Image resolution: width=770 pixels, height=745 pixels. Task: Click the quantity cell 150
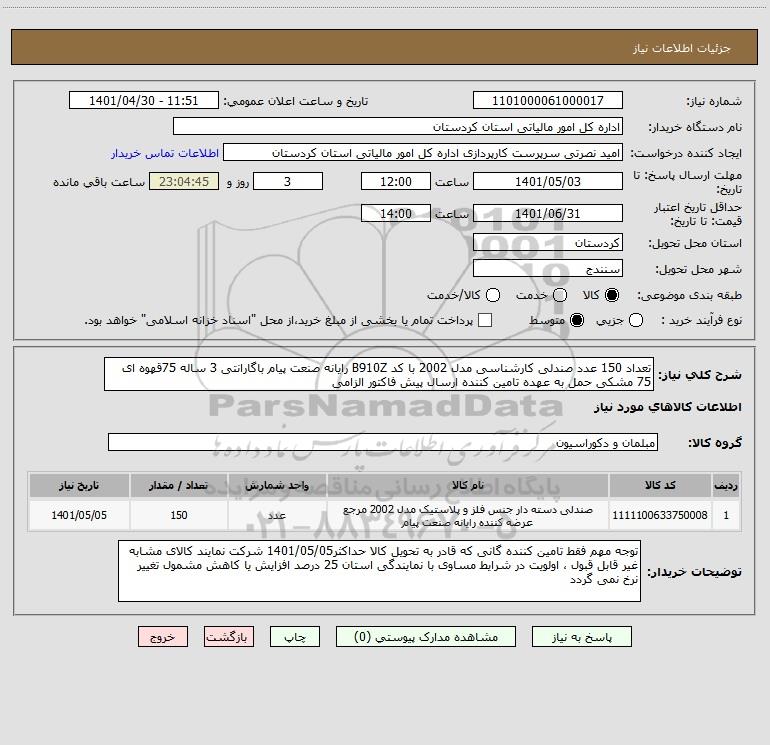coord(179,515)
